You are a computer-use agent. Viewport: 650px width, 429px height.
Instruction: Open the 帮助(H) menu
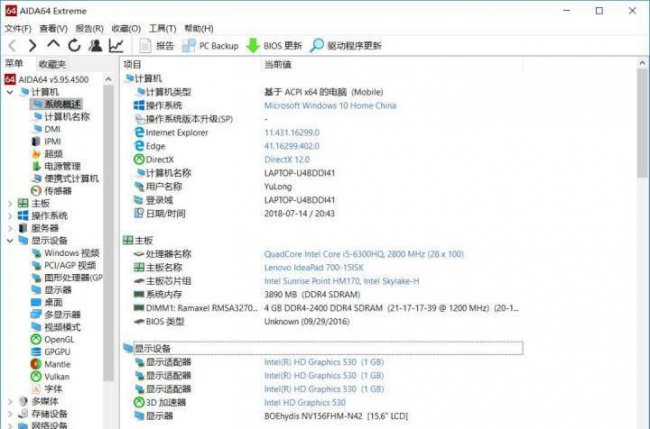(199, 28)
